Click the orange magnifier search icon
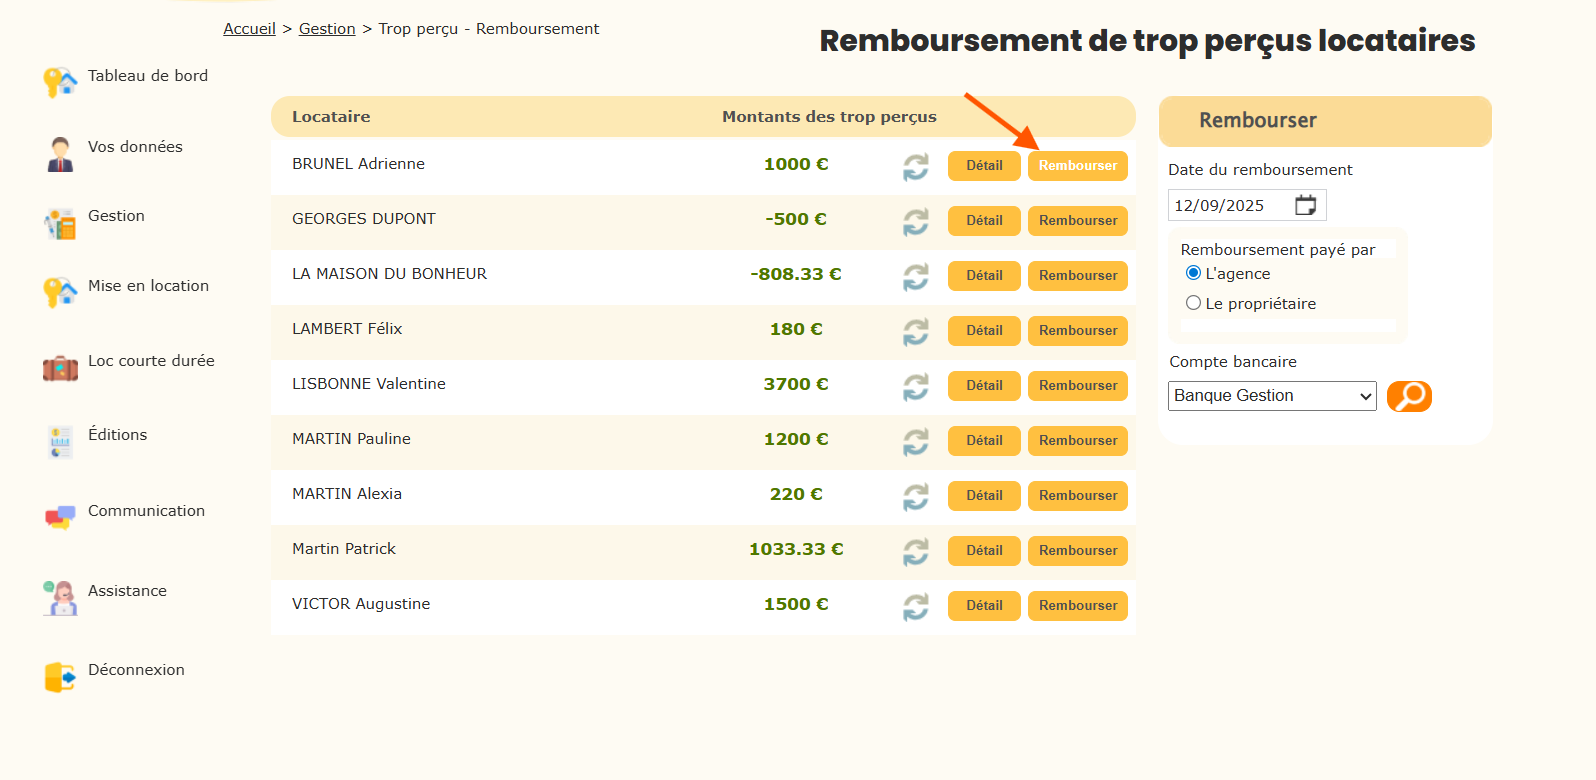Screen dimensions: 1596x780 pos(1409,396)
